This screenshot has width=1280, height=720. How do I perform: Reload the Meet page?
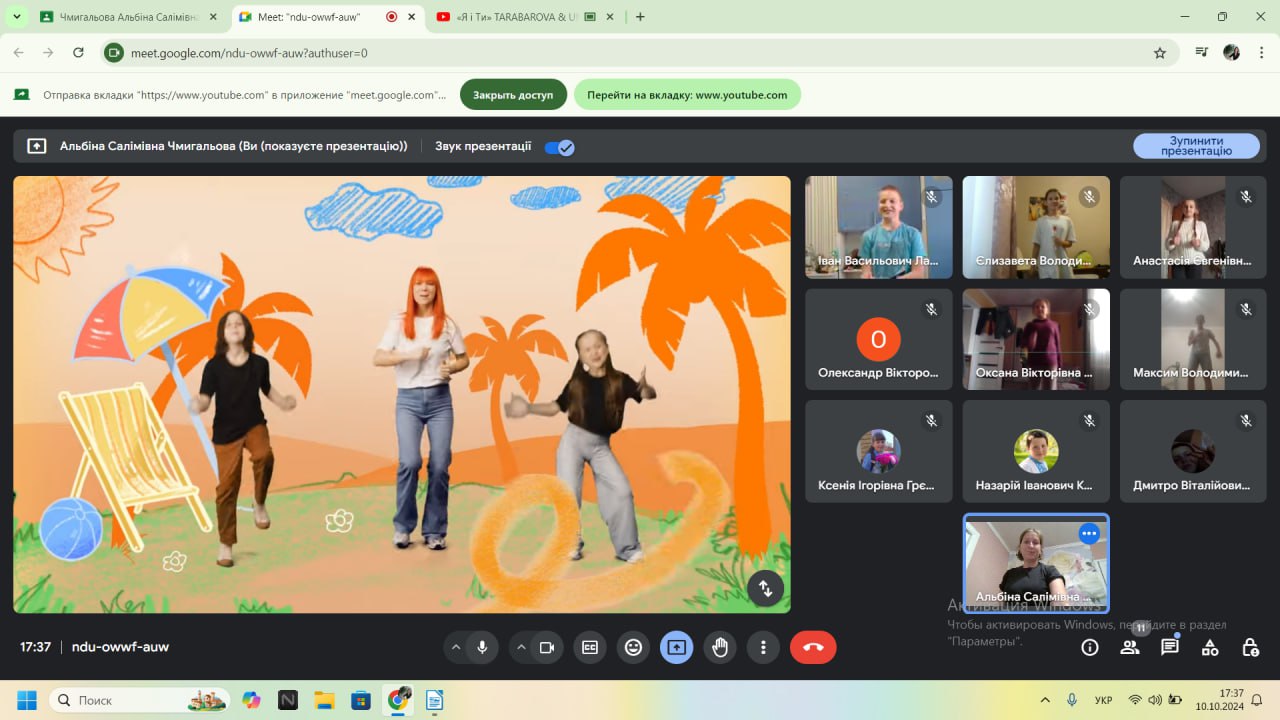[x=78, y=53]
